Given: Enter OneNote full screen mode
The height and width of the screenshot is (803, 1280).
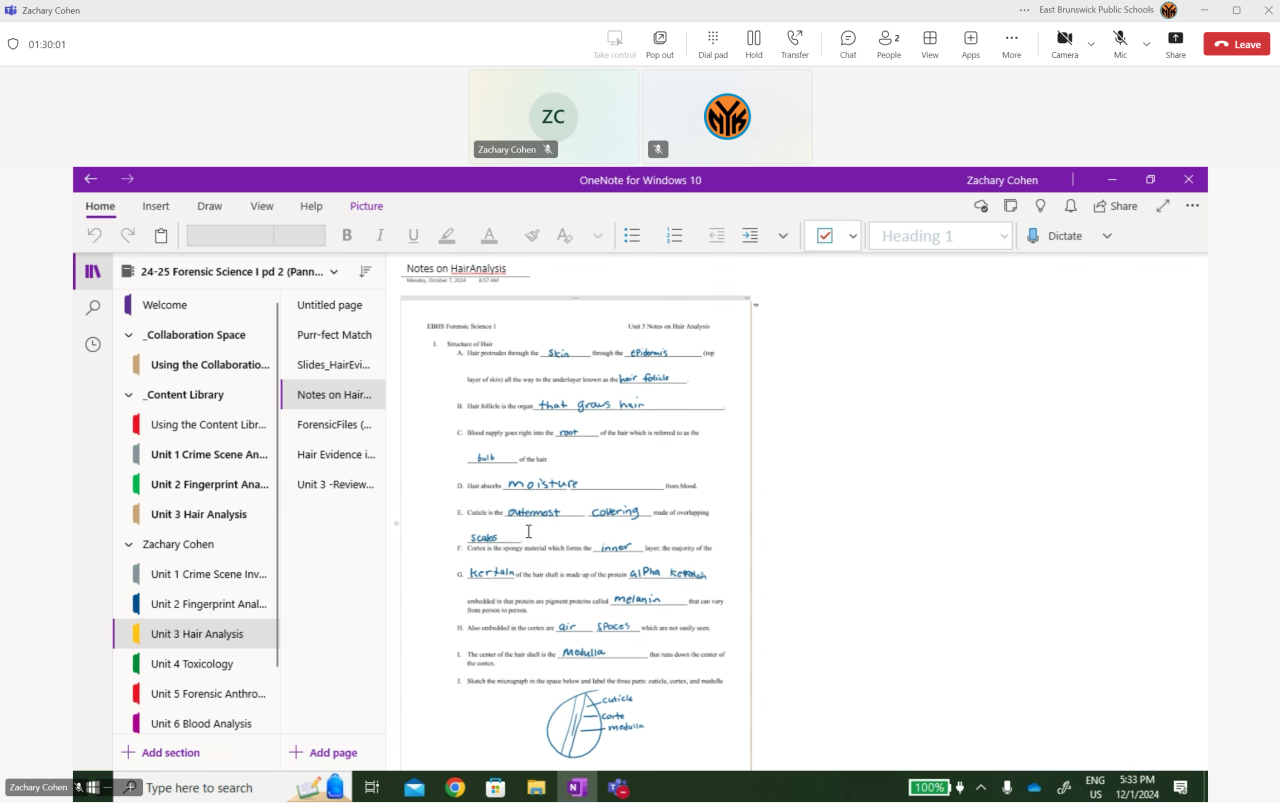Looking at the screenshot, I should (1163, 206).
